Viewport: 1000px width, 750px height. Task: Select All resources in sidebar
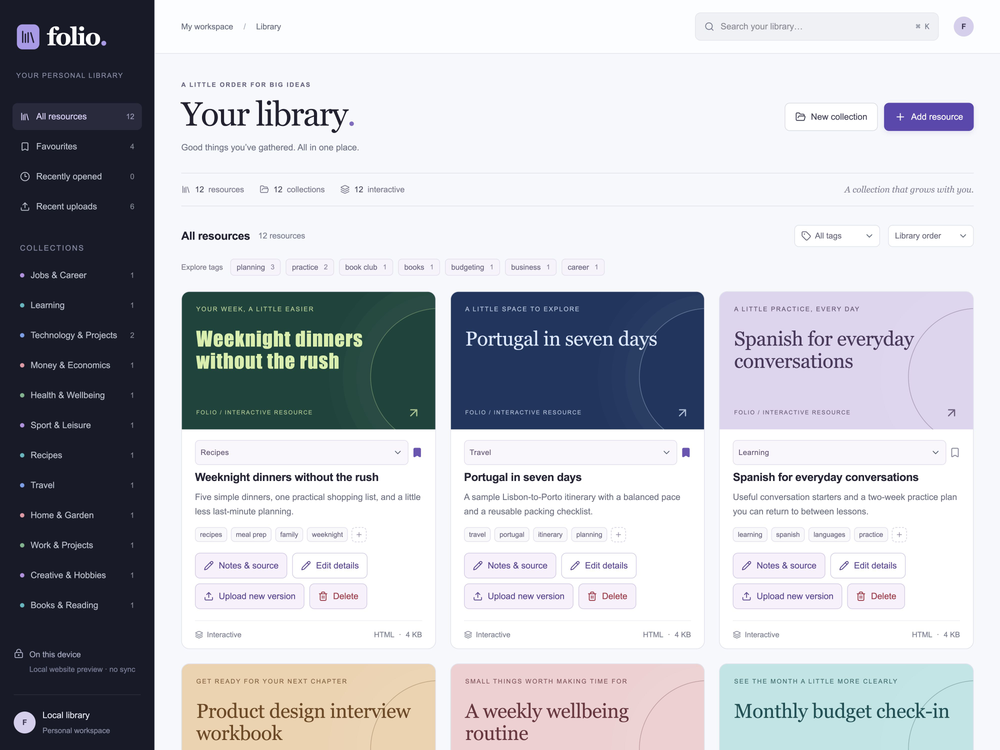point(77,117)
